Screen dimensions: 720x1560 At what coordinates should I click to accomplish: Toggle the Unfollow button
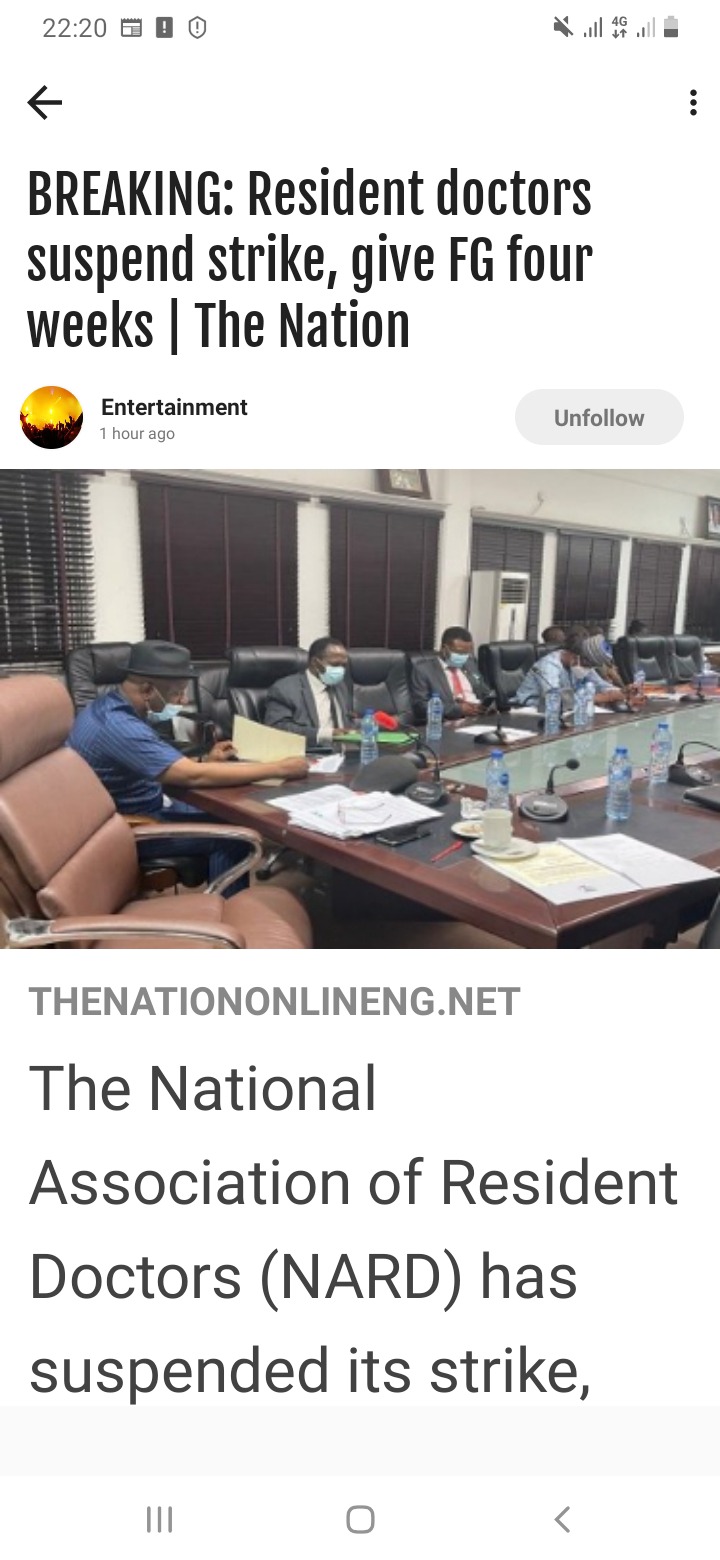tap(599, 417)
